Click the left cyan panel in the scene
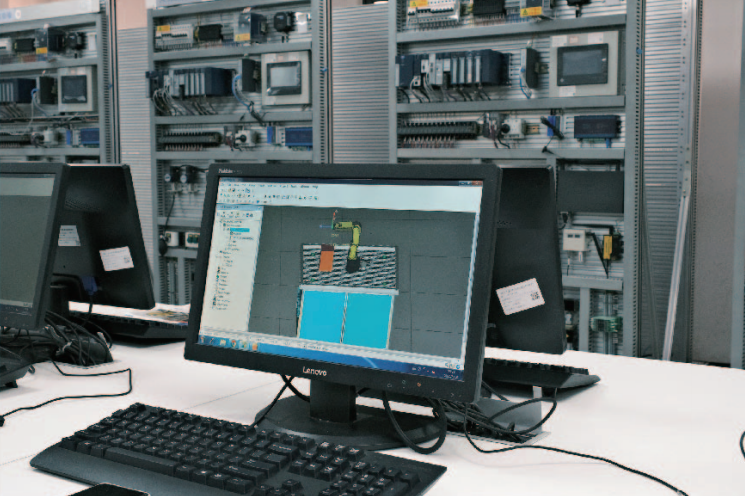The width and height of the screenshot is (745, 496). point(322,317)
